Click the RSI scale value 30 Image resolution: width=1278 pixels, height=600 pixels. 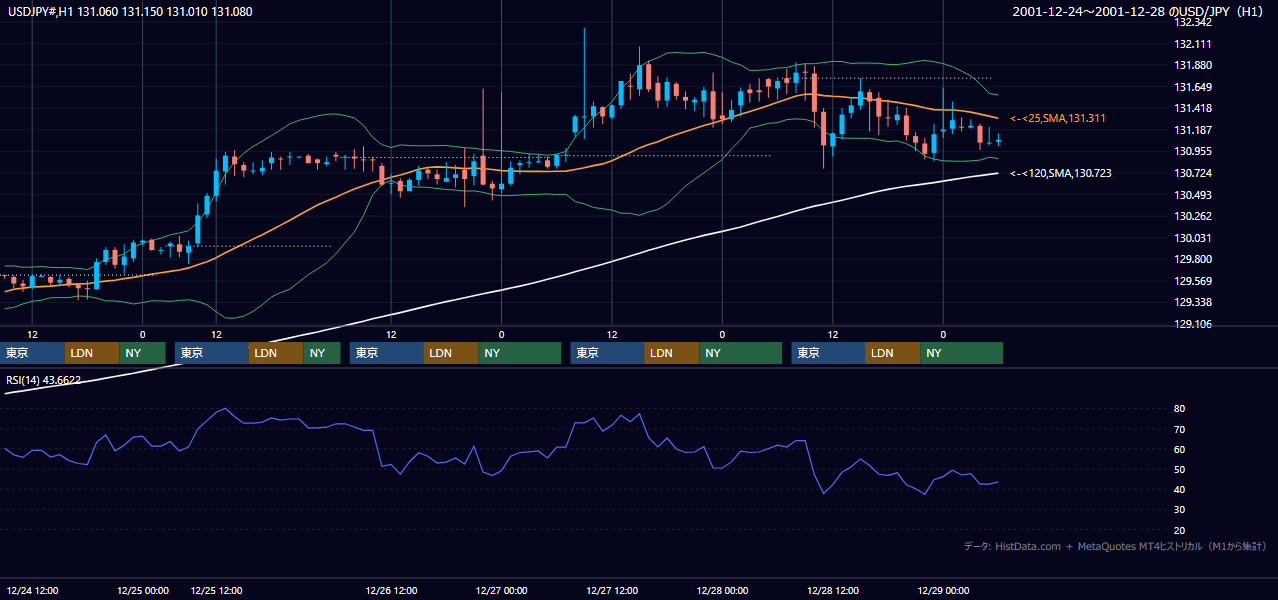point(1180,510)
